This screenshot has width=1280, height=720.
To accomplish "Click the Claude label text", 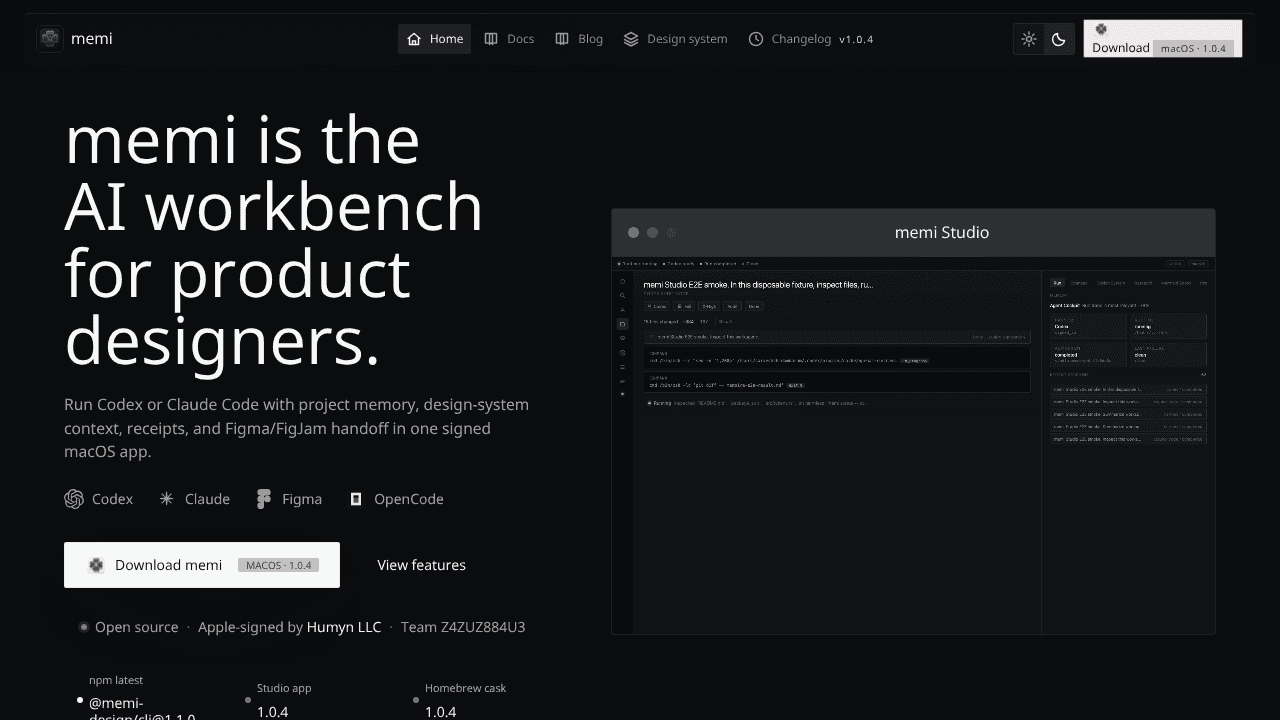I will coord(207,499).
